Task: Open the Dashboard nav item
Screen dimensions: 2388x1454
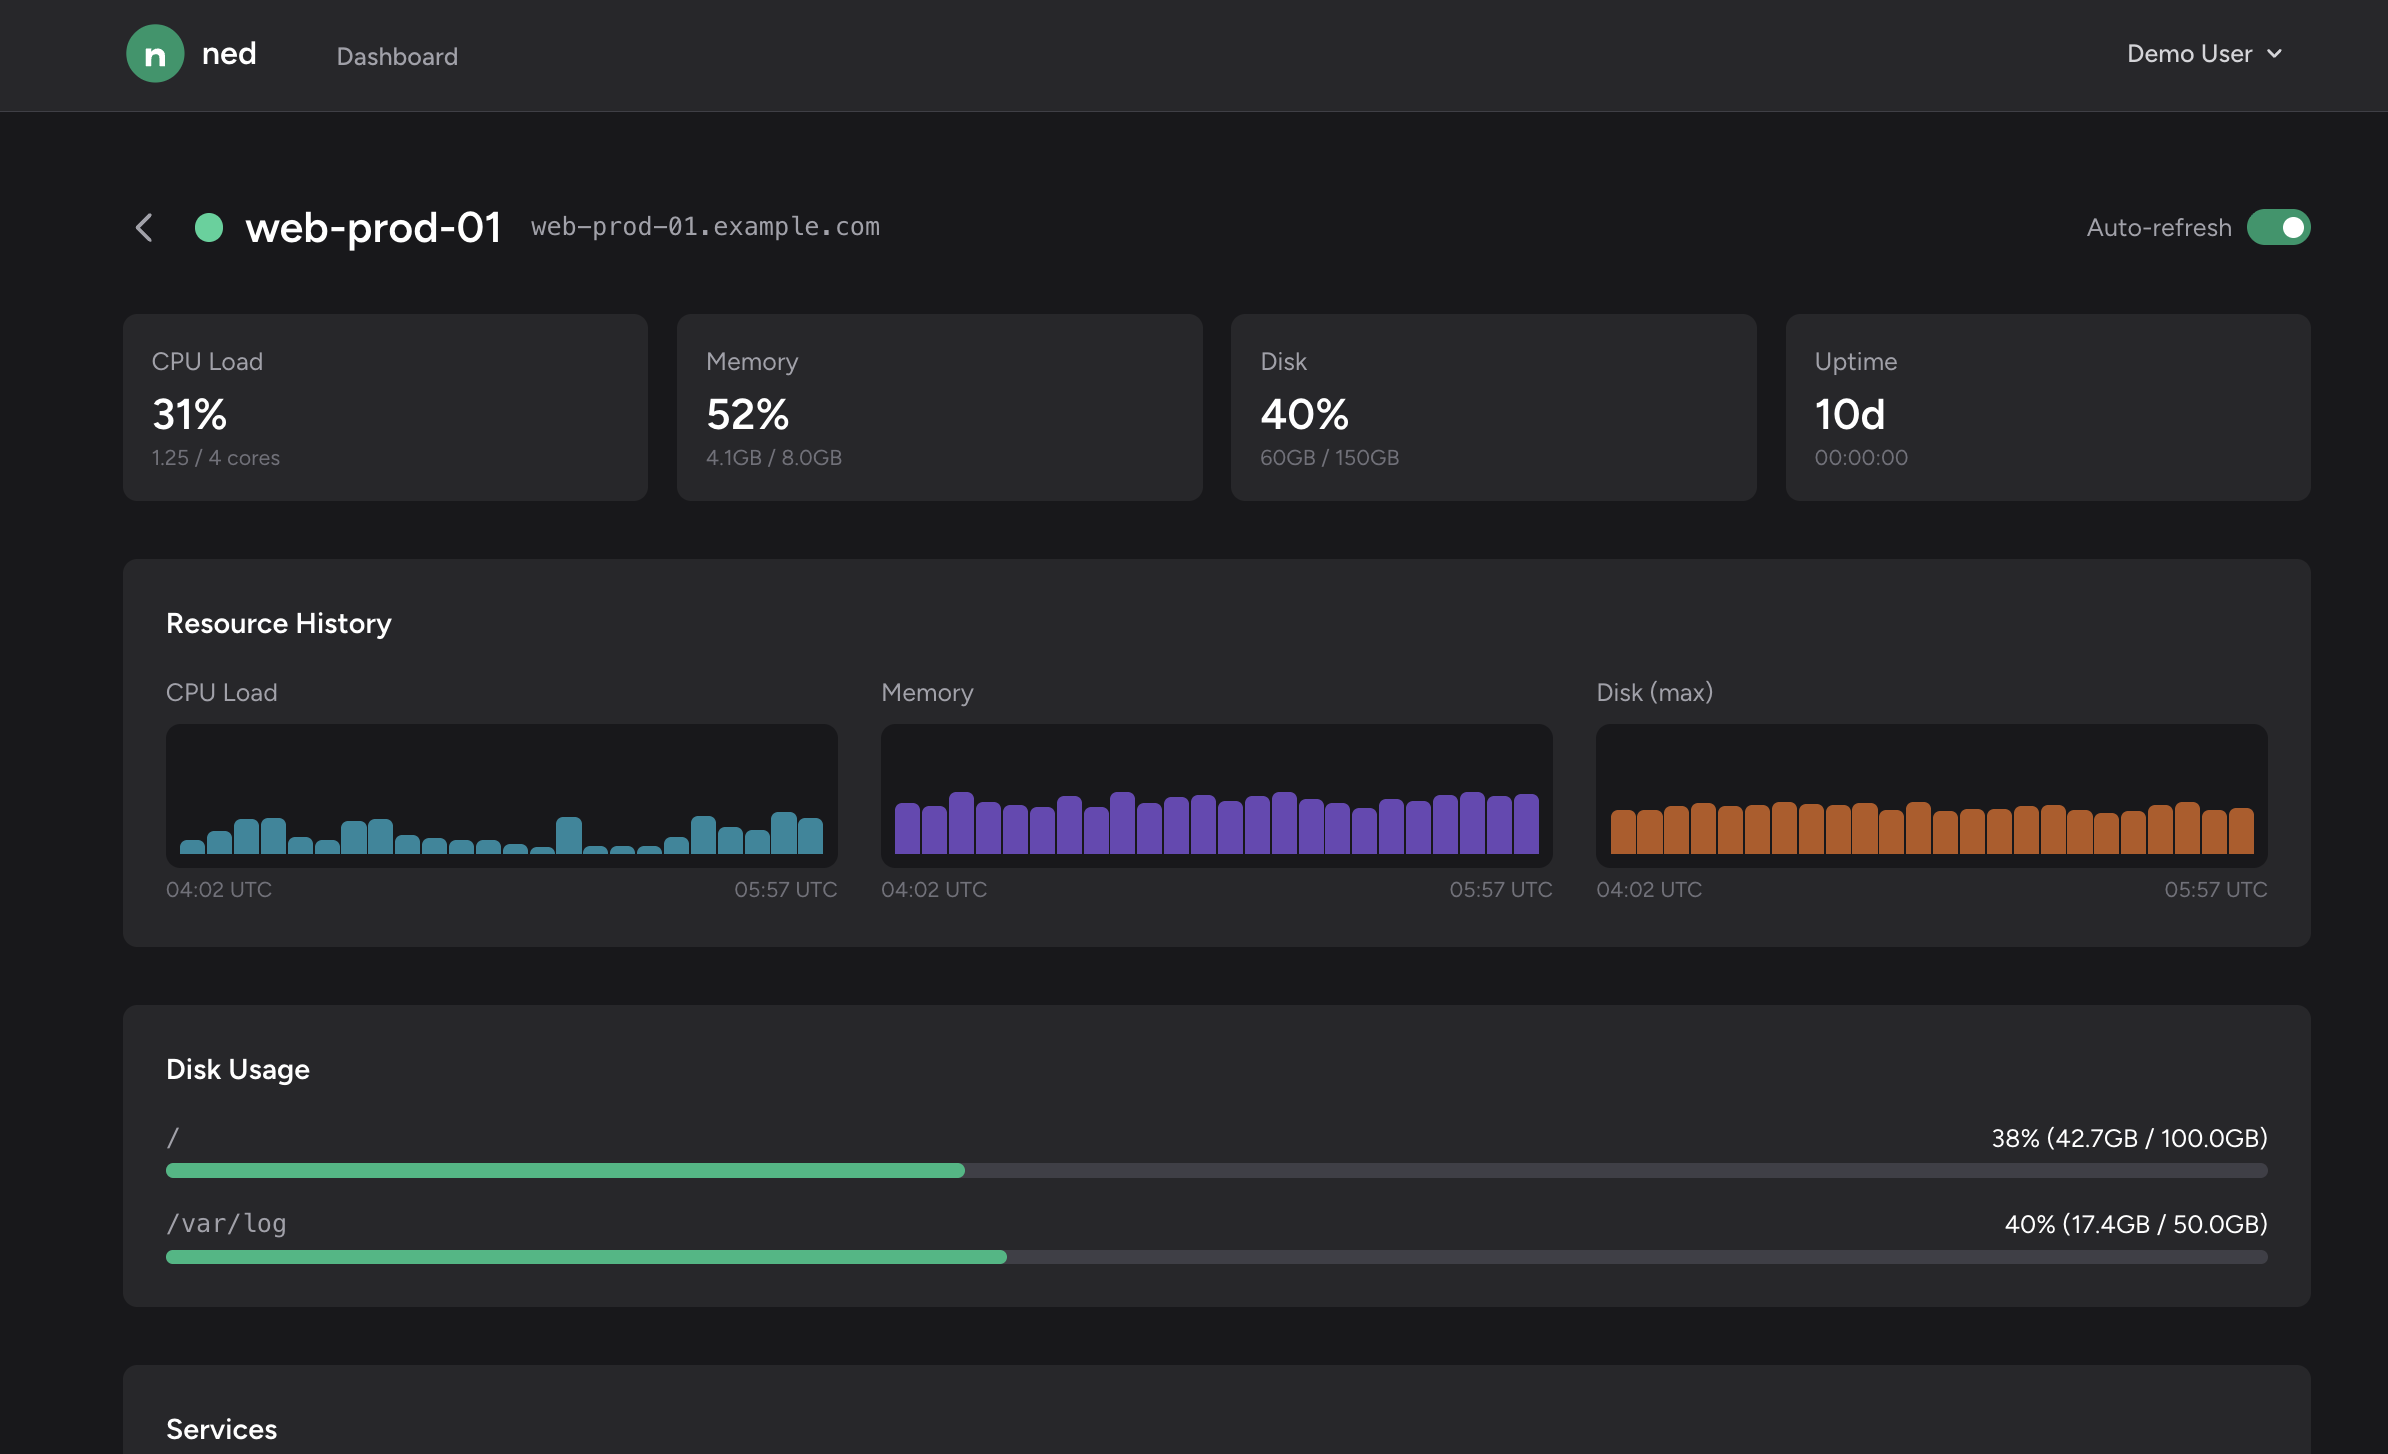Action: (x=397, y=57)
